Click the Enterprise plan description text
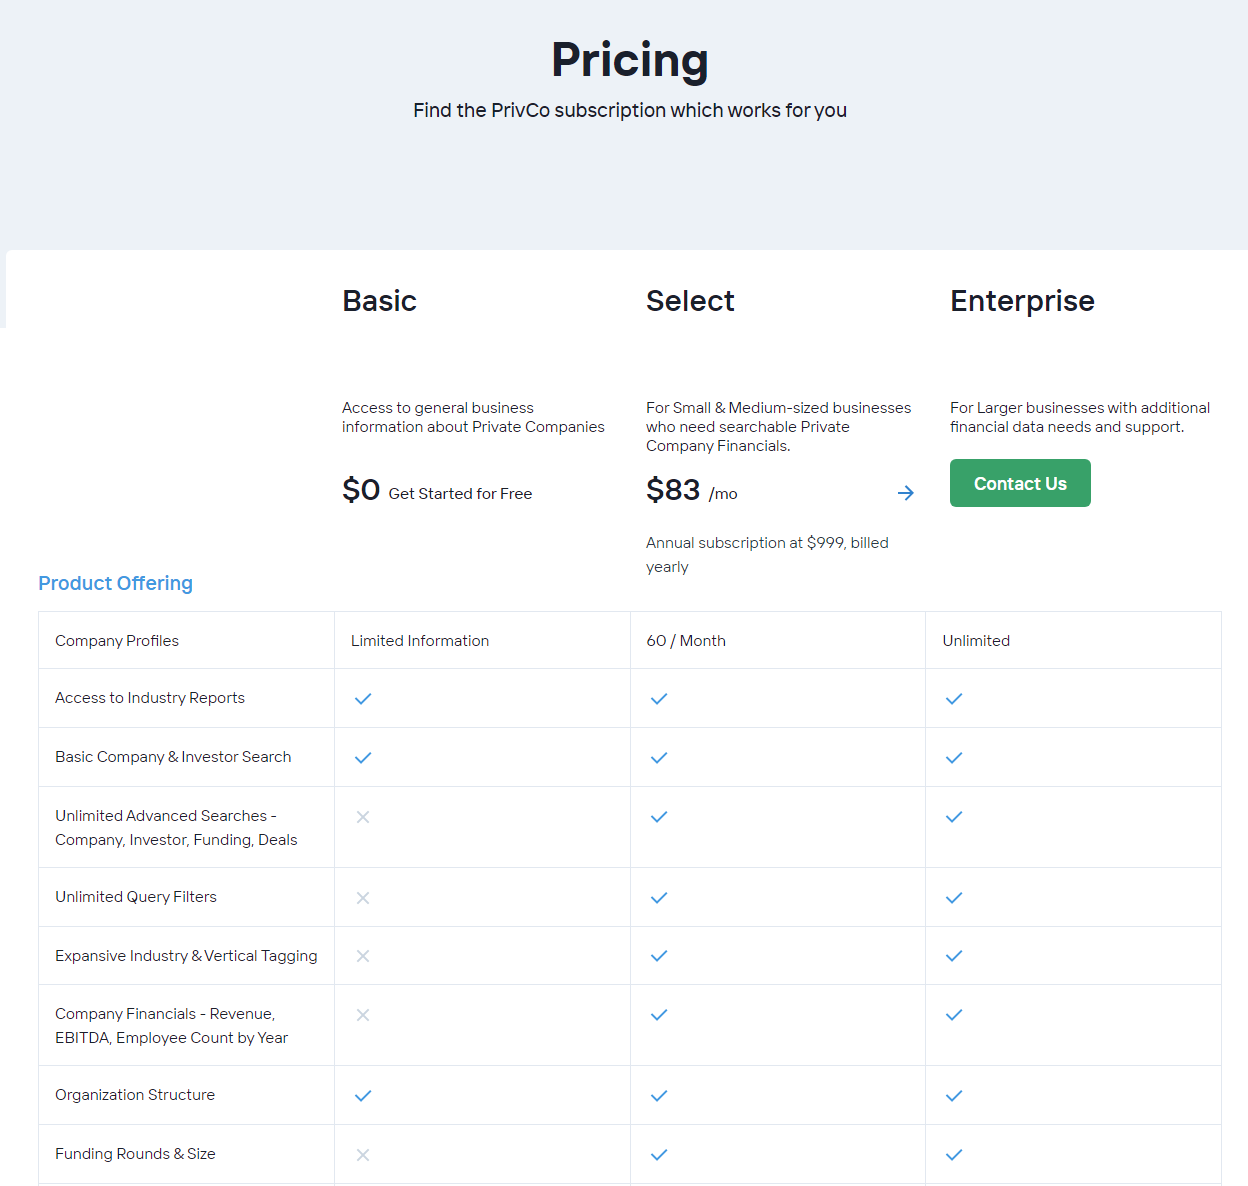Screen dimensions: 1248x1186 click(1080, 417)
